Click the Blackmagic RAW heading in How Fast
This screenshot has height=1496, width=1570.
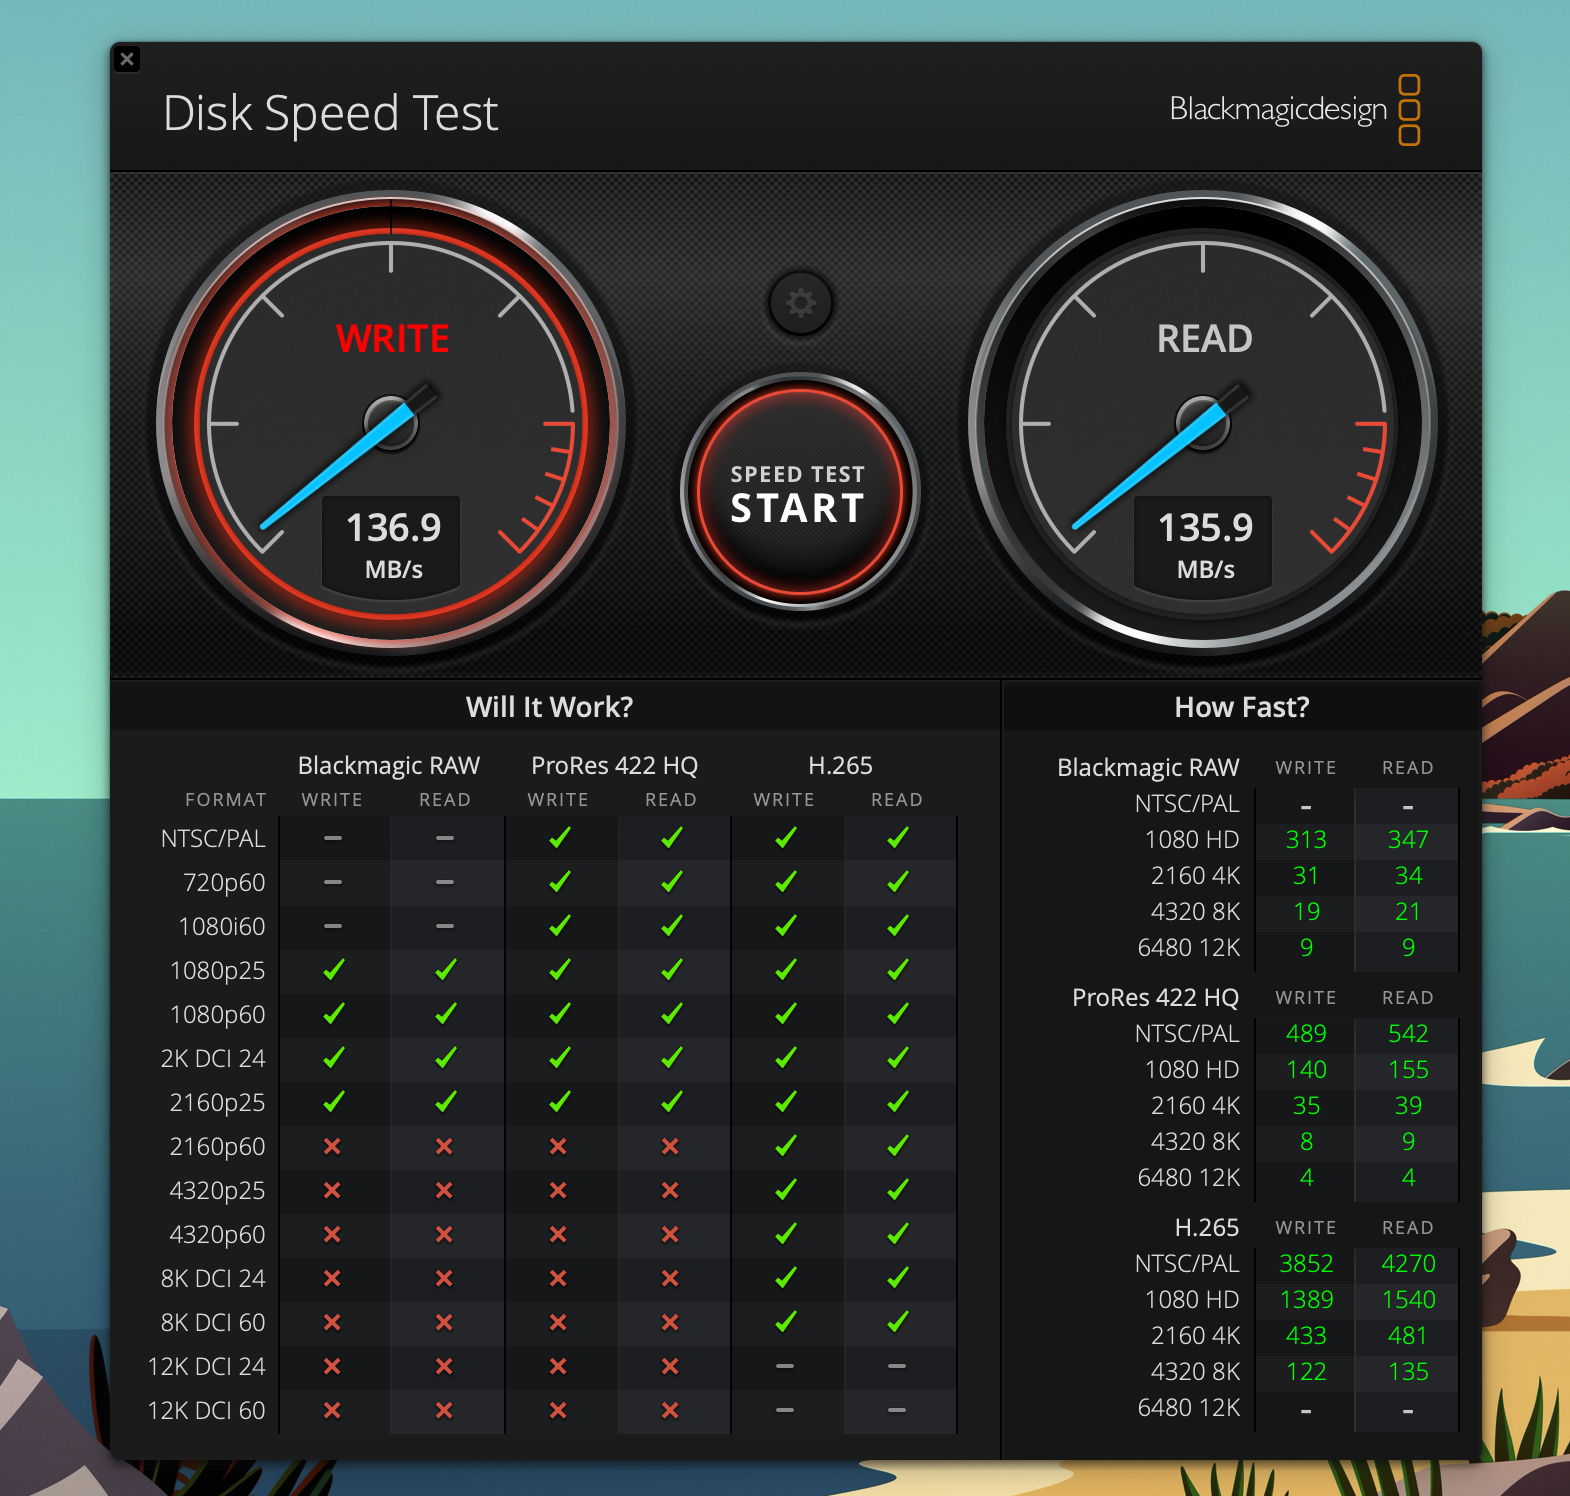click(x=1148, y=768)
